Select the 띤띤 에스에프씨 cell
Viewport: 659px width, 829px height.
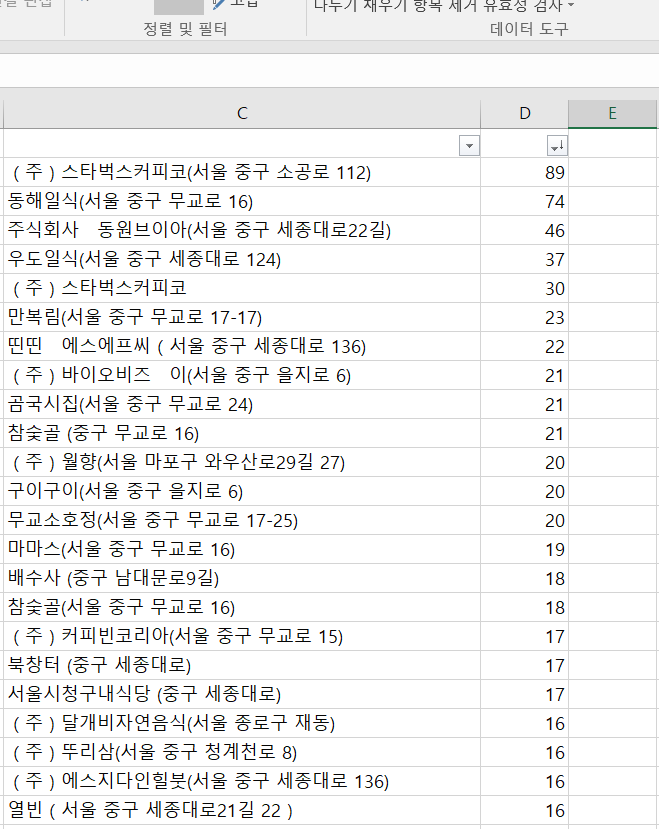[x=242, y=346]
